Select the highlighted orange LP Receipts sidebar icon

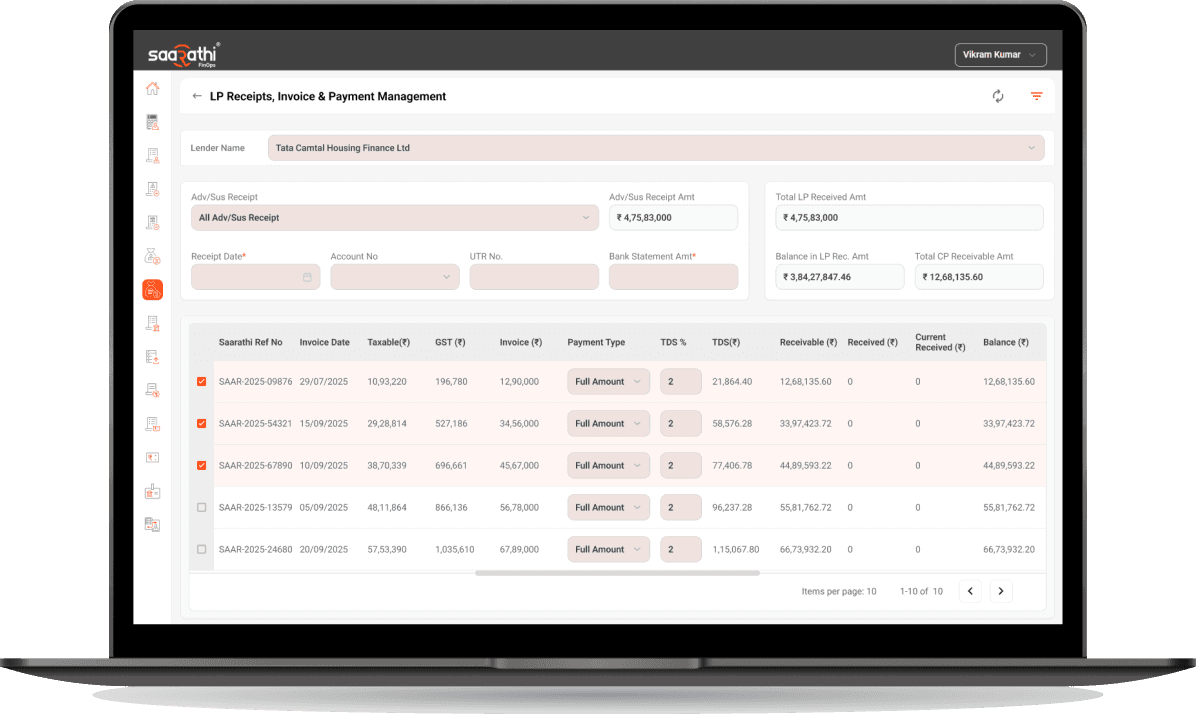(151, 289)
